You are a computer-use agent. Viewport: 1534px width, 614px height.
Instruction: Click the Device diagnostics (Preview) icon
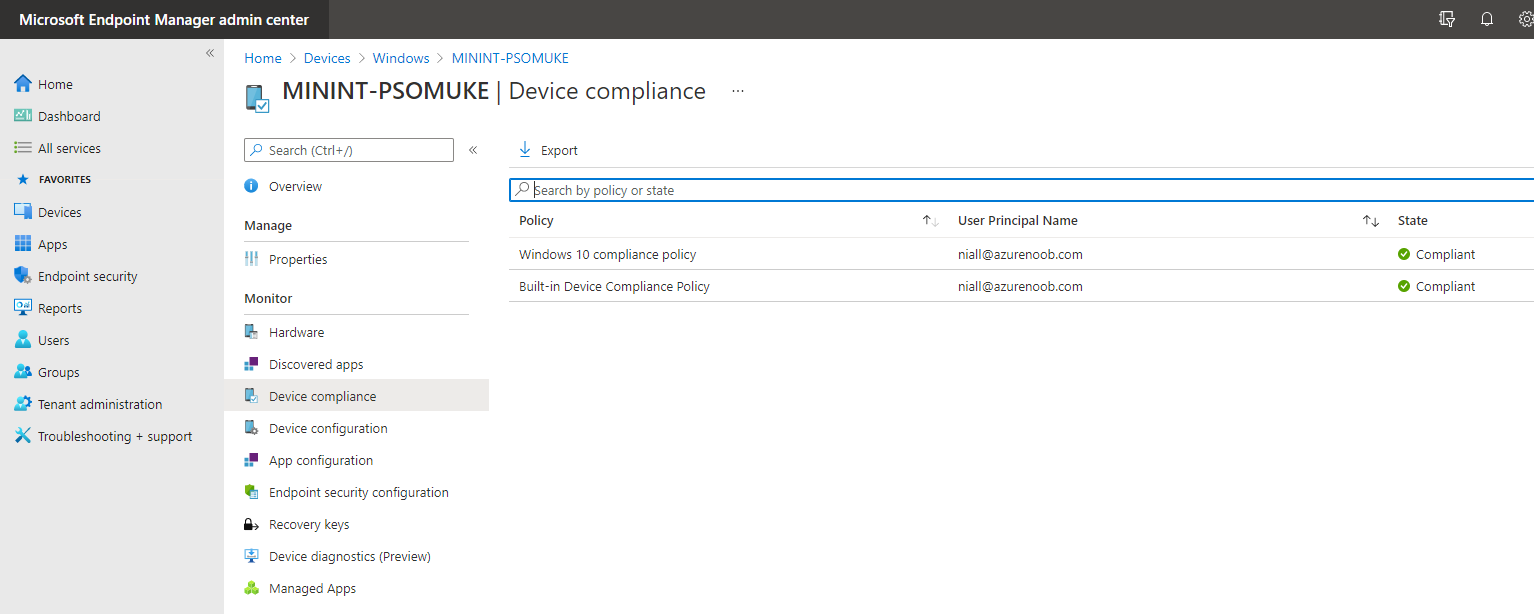(x=251, y=556)
